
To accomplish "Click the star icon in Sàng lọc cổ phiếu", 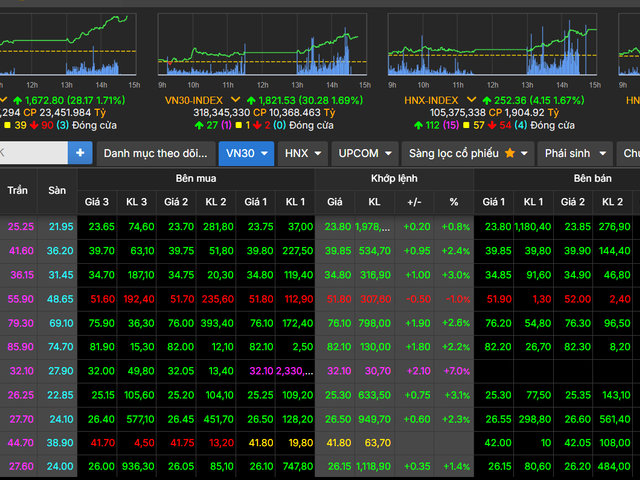I will [510, 153].
